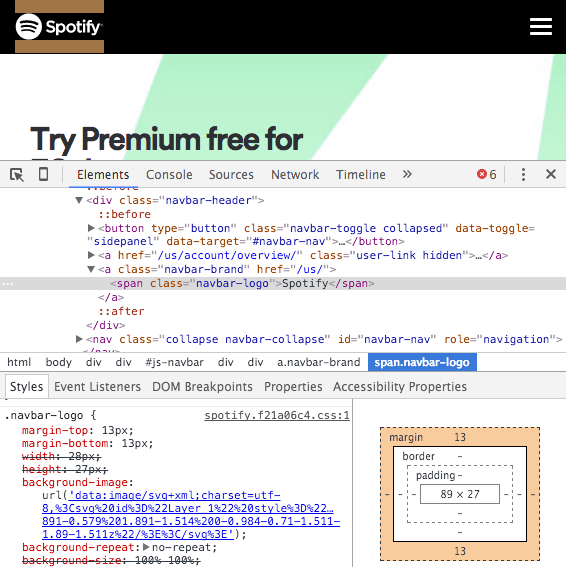Close the DevTools panel

[550, 174]
